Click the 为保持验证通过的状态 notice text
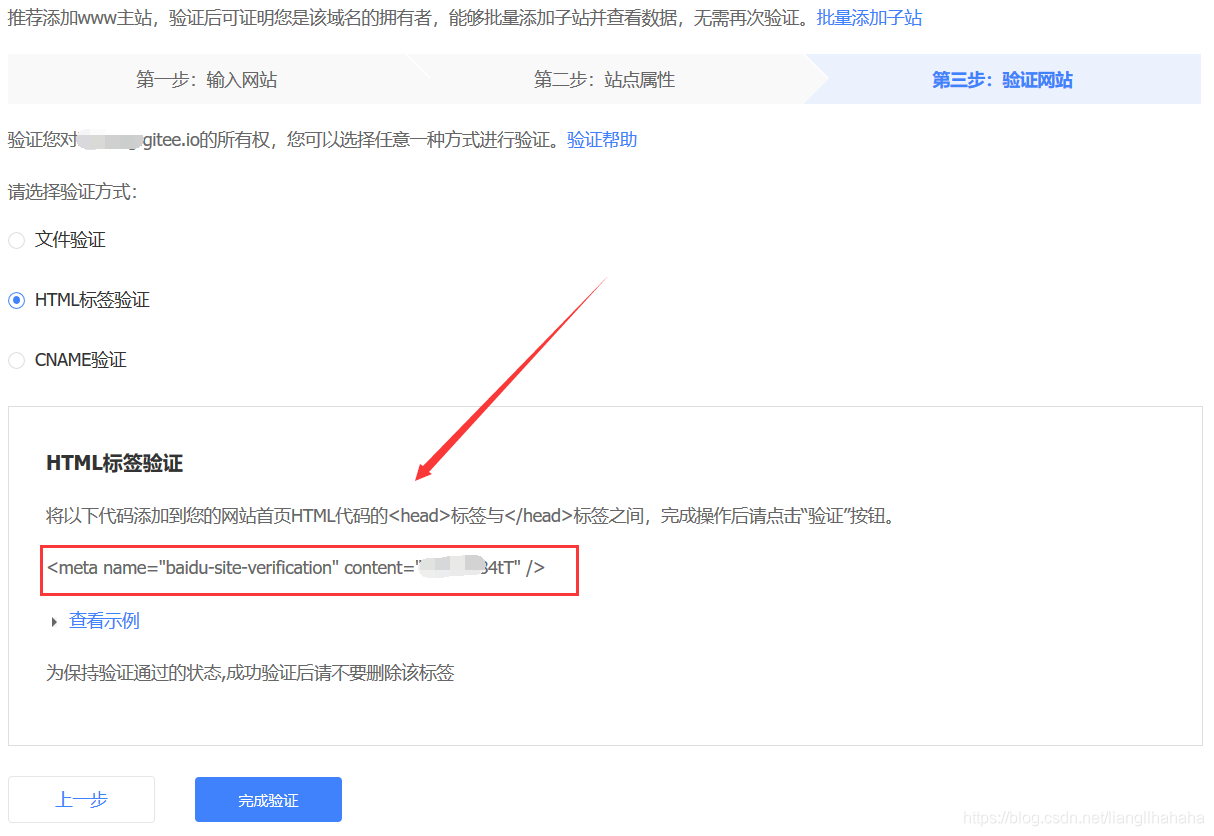The image size is (1214, 836). [251, 673]
